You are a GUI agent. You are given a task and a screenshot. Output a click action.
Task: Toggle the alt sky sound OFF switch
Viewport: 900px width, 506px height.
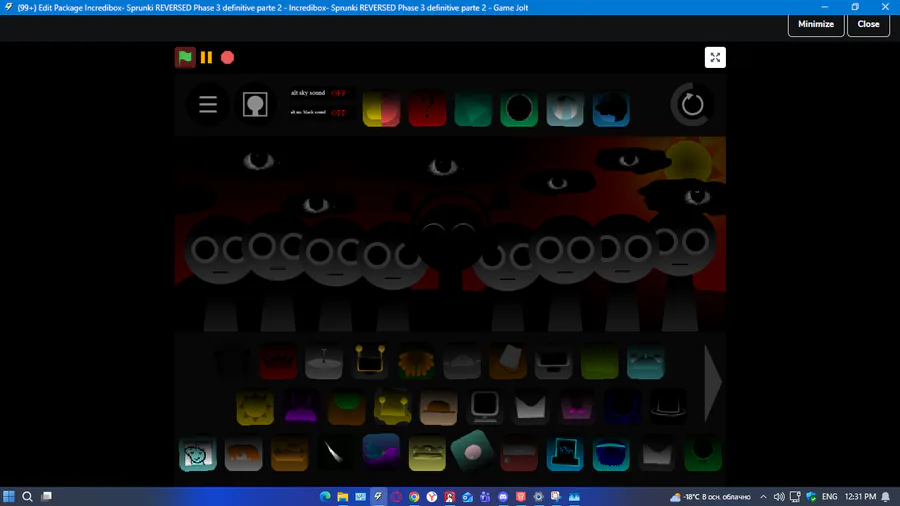pyautogui.click(x=338, y=93)
